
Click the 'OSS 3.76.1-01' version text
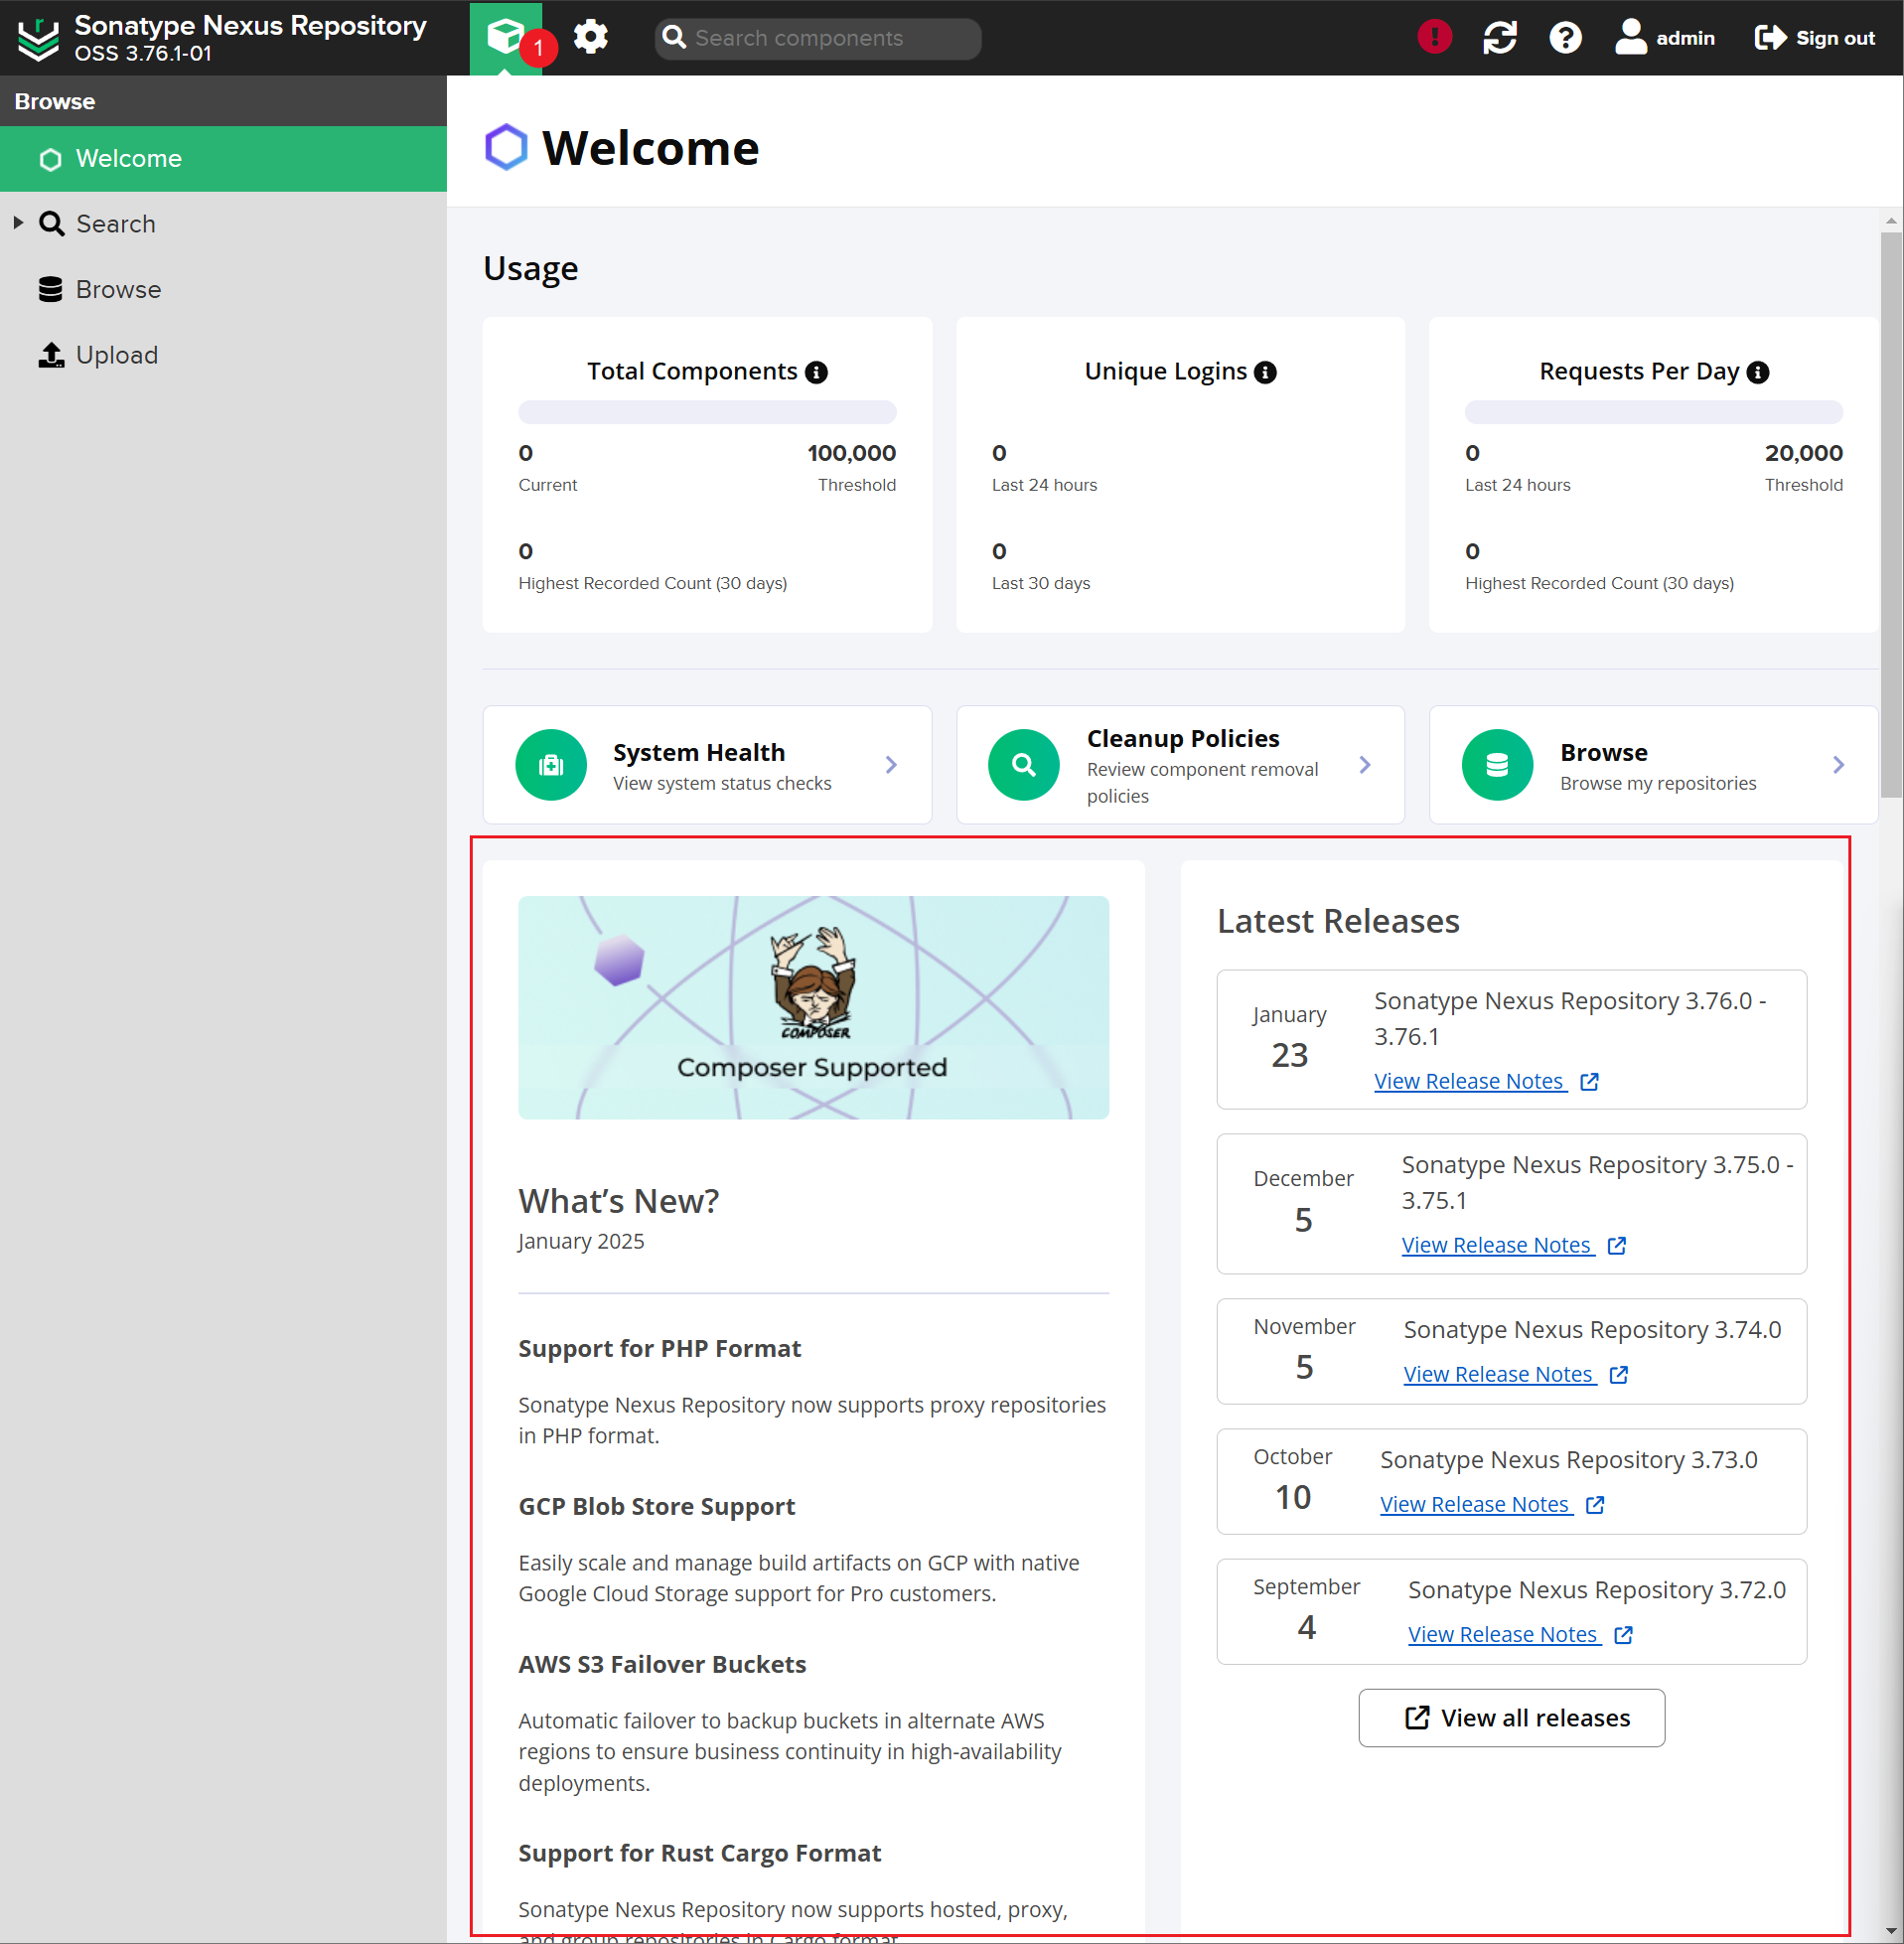click(143, 54)
